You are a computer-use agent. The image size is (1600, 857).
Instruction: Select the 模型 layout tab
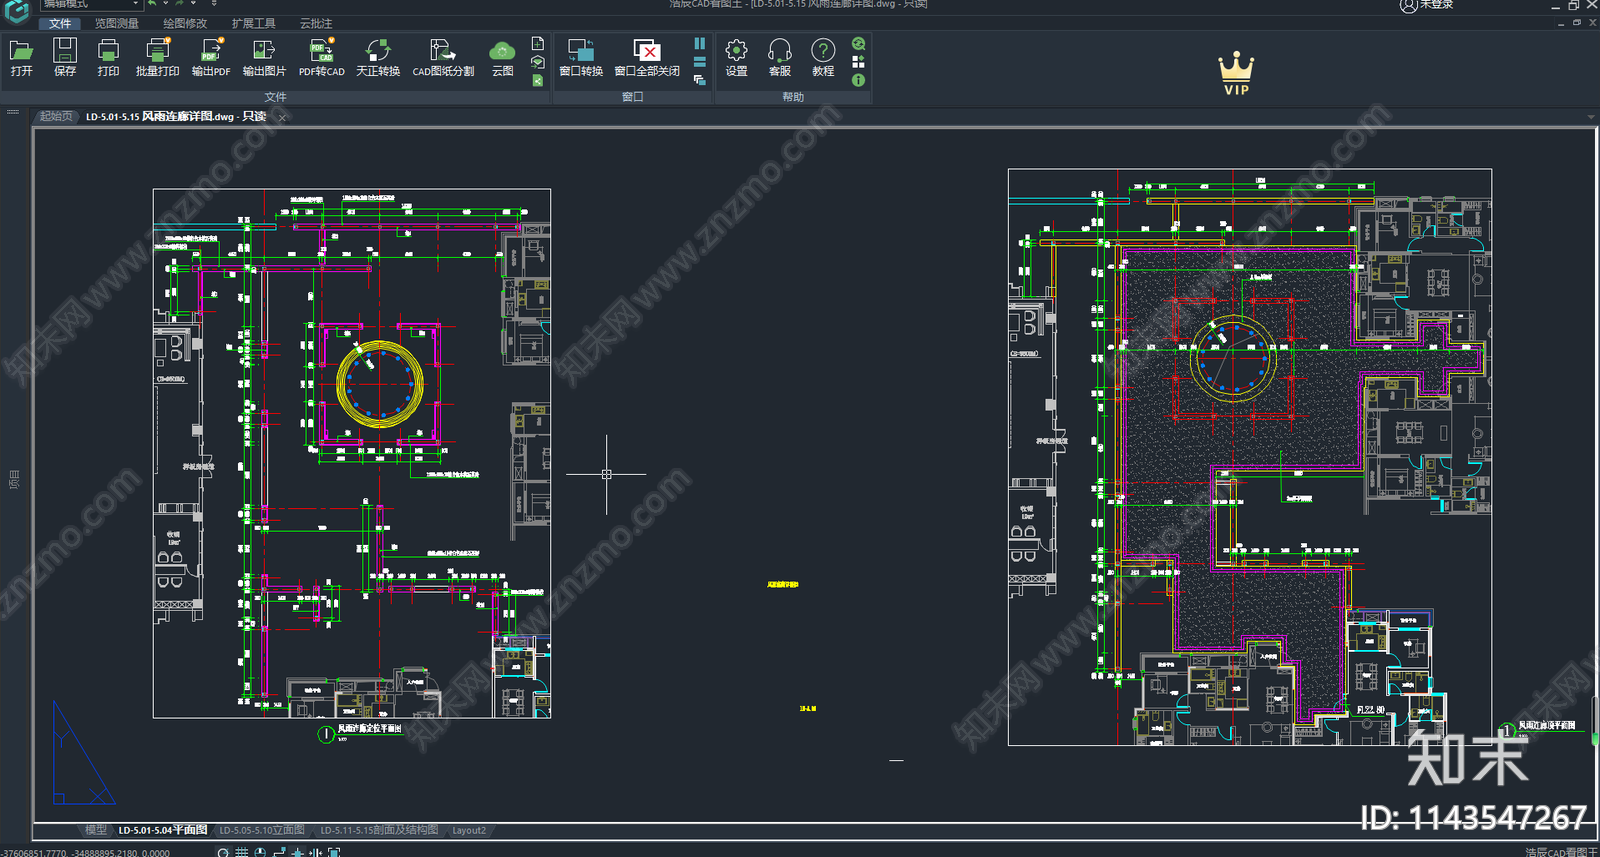[x=96, y=830]
